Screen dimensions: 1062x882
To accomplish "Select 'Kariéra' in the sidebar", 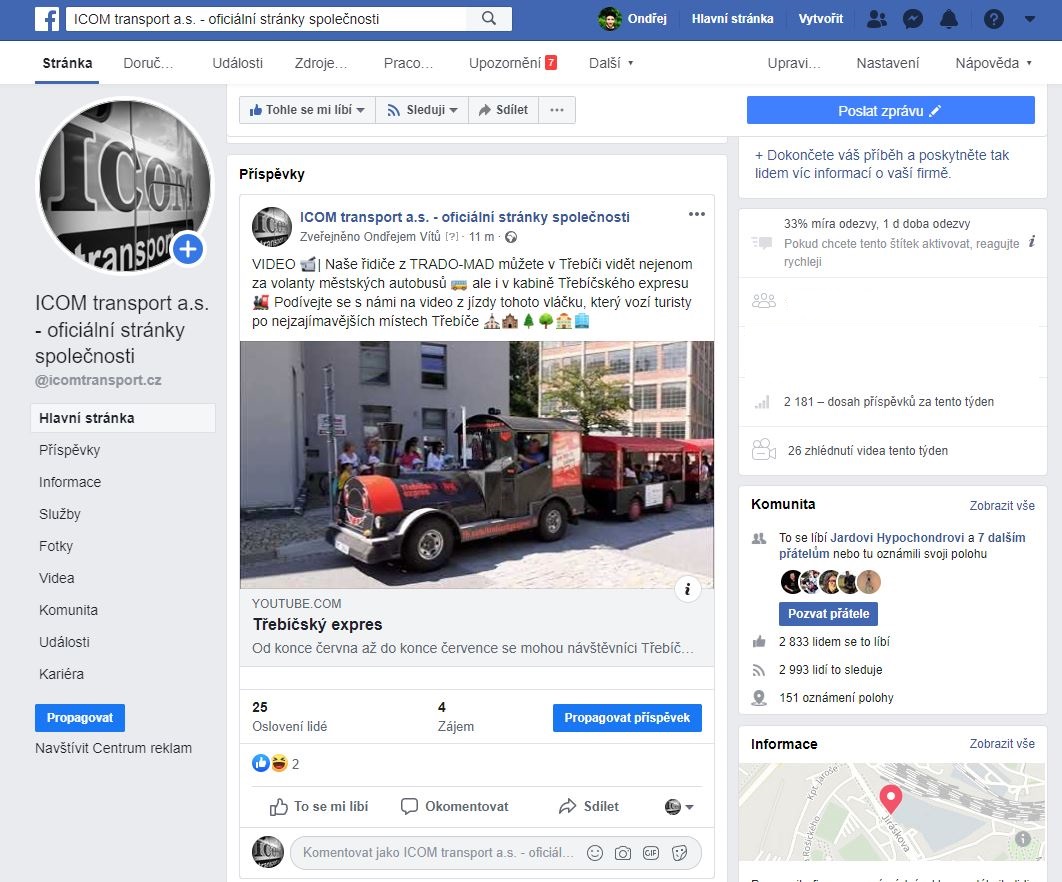I will [x=62, y=674].
